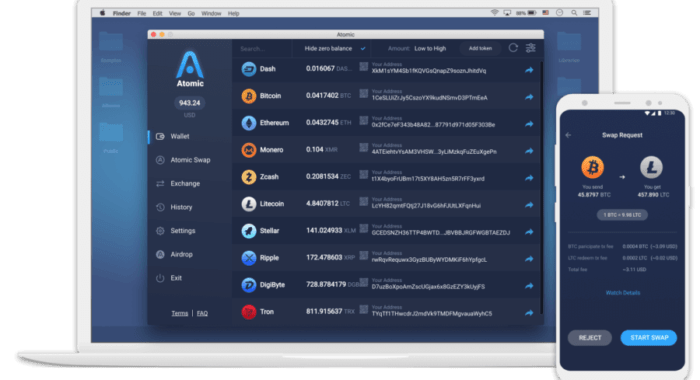This screenshot has width=700, height=380.
Task: Click the Atomic logo in sidebar
Action: tap(190, 69)
